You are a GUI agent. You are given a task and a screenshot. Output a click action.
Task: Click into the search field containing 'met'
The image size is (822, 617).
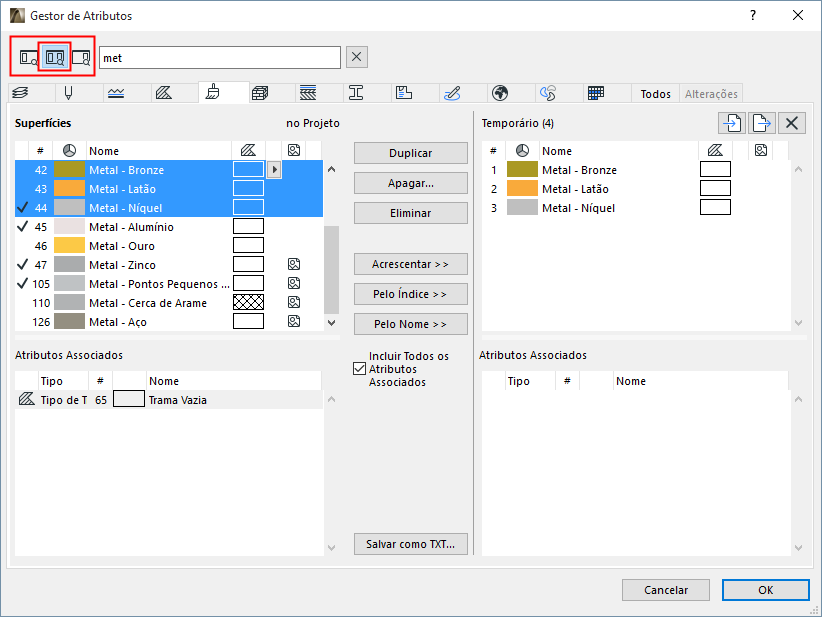[219, 57]
